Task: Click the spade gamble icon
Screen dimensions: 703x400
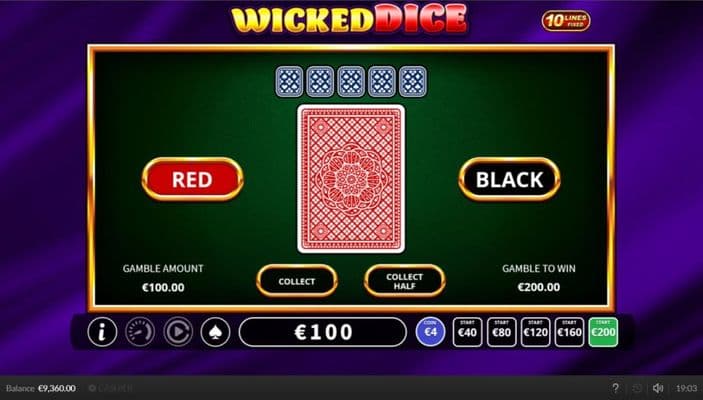Action: point(216,332)
